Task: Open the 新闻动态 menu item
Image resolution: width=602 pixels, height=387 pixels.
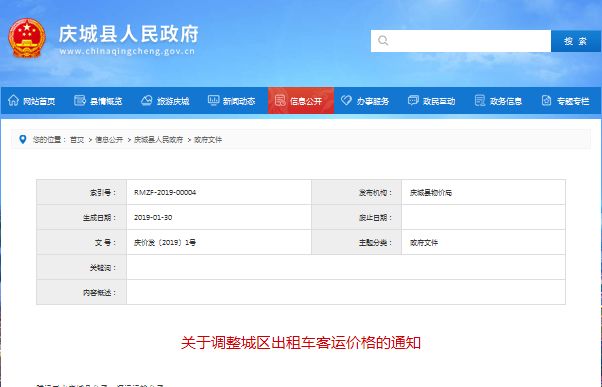Action: [x=232, y=101]
